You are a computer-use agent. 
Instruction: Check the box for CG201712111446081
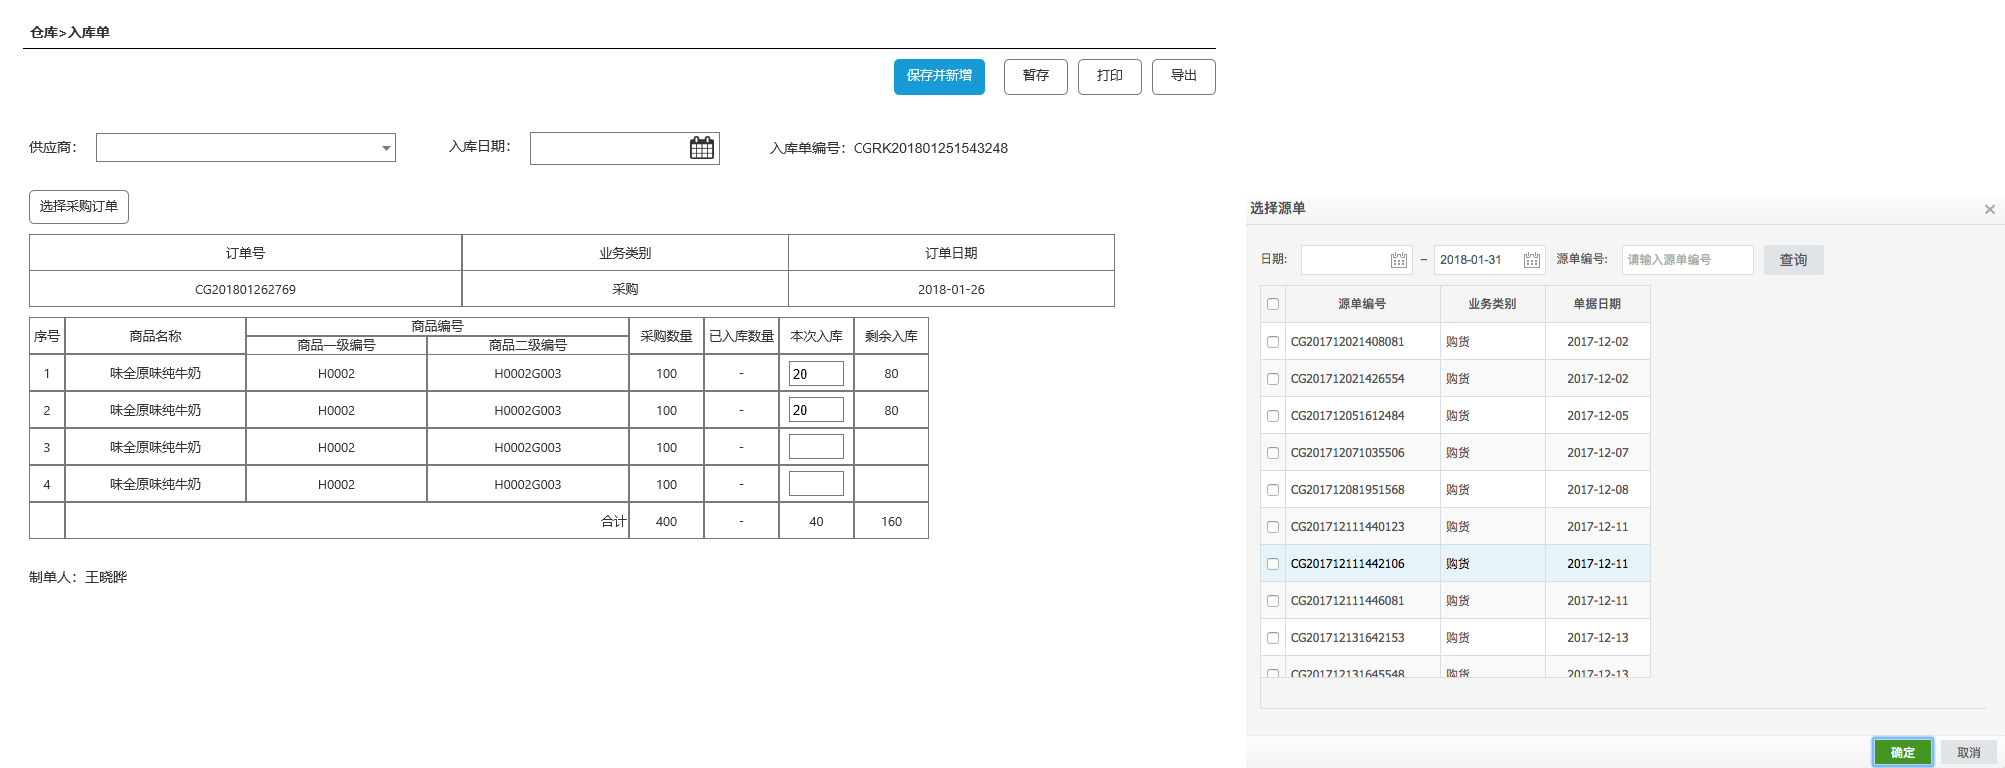[1273, 601]
